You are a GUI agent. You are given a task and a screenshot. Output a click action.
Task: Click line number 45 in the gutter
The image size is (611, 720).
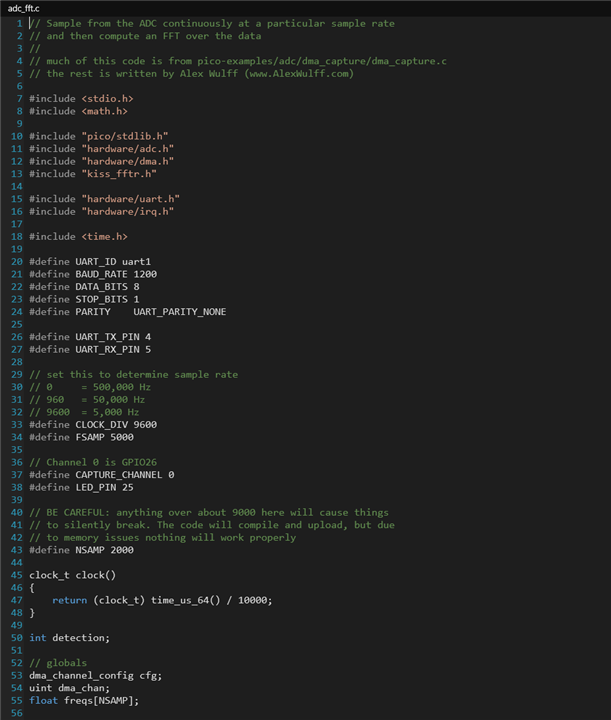point(16,575)
